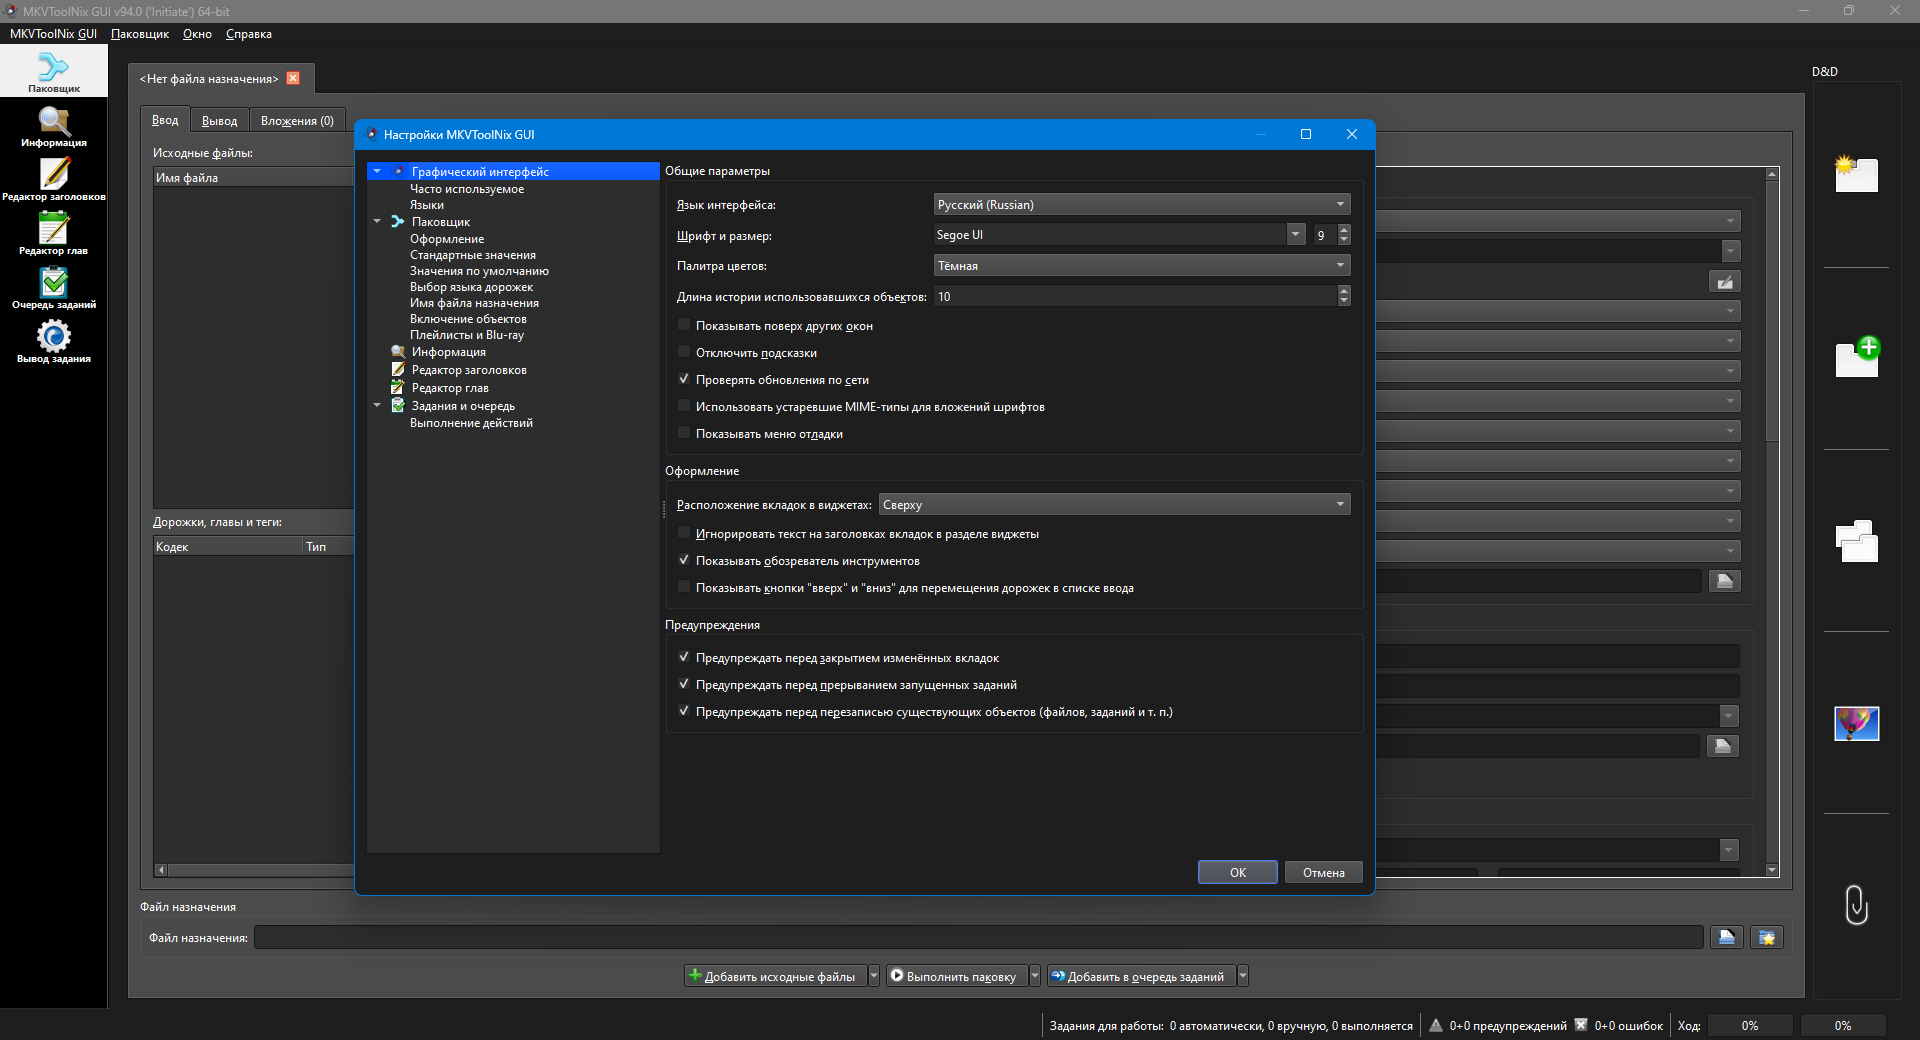1920x1040 pixels.
Task: Click the paperclip attachment icon
Action: coord(1856,904)
